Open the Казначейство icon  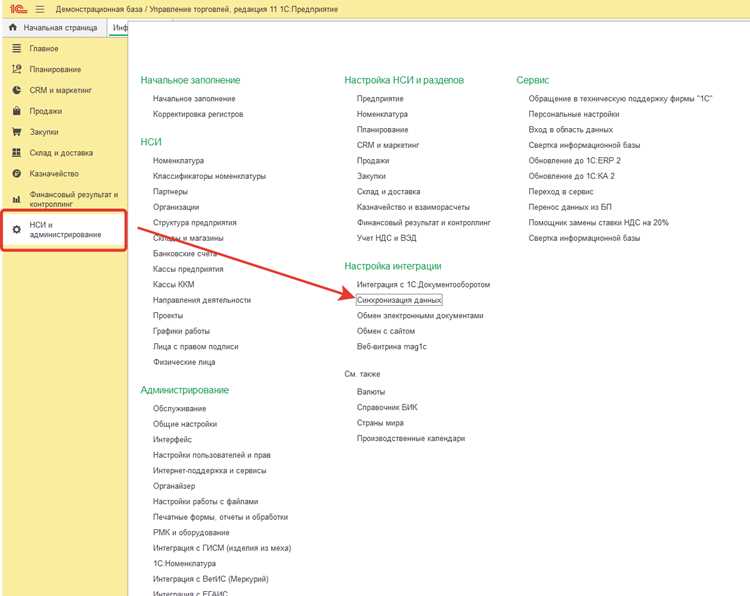click(x=17, y=173)
